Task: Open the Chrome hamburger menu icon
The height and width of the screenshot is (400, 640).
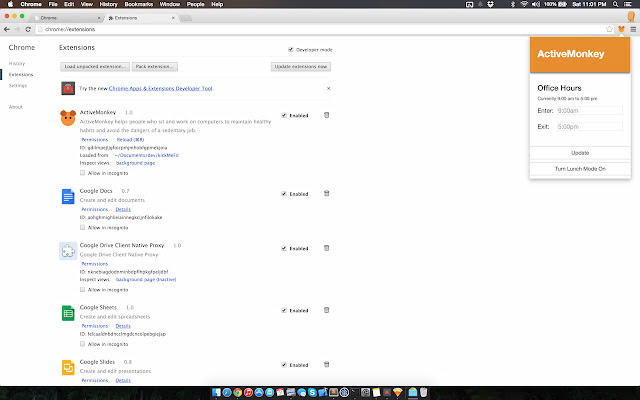Action: coord(633,29)
